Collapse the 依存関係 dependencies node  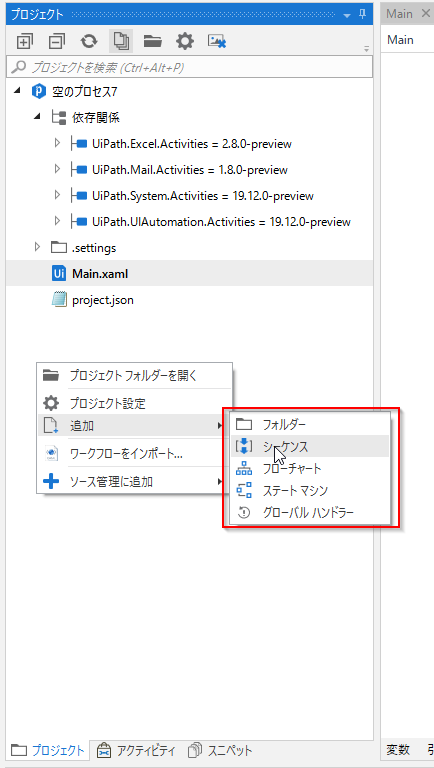coord(37,117)
